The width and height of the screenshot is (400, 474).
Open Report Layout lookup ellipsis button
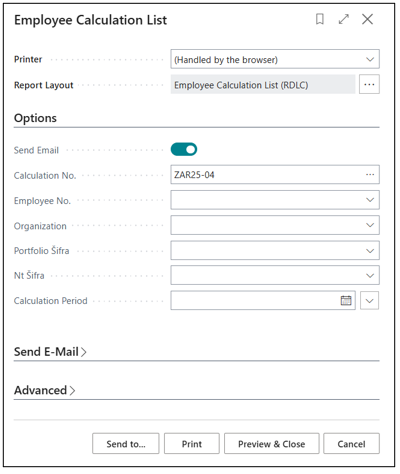coord(369,84)
